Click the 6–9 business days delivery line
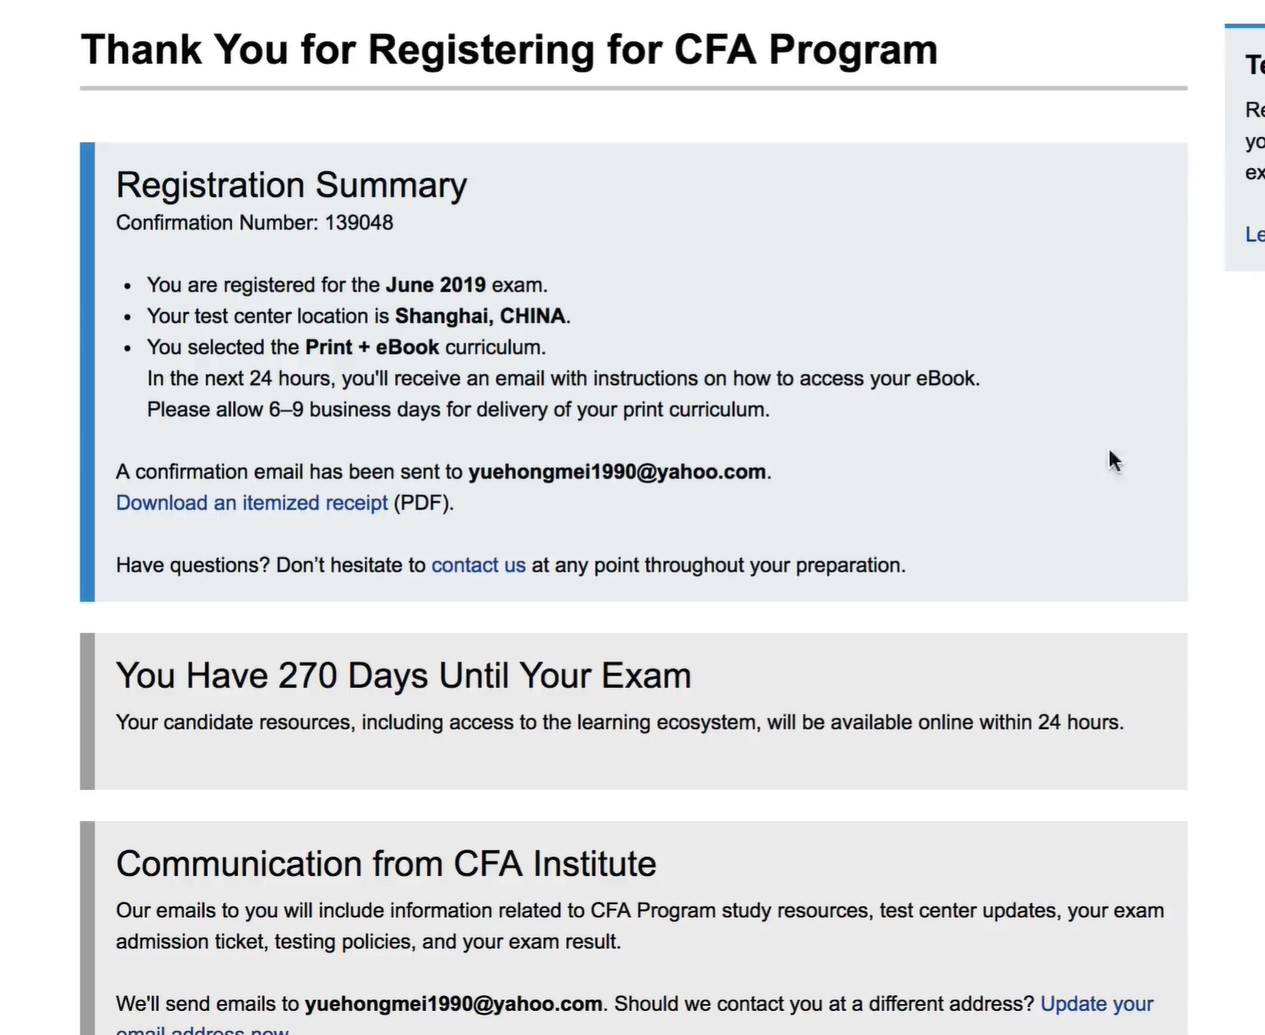The height and width of the screenshot is (1035, 1265). point(458,410)
